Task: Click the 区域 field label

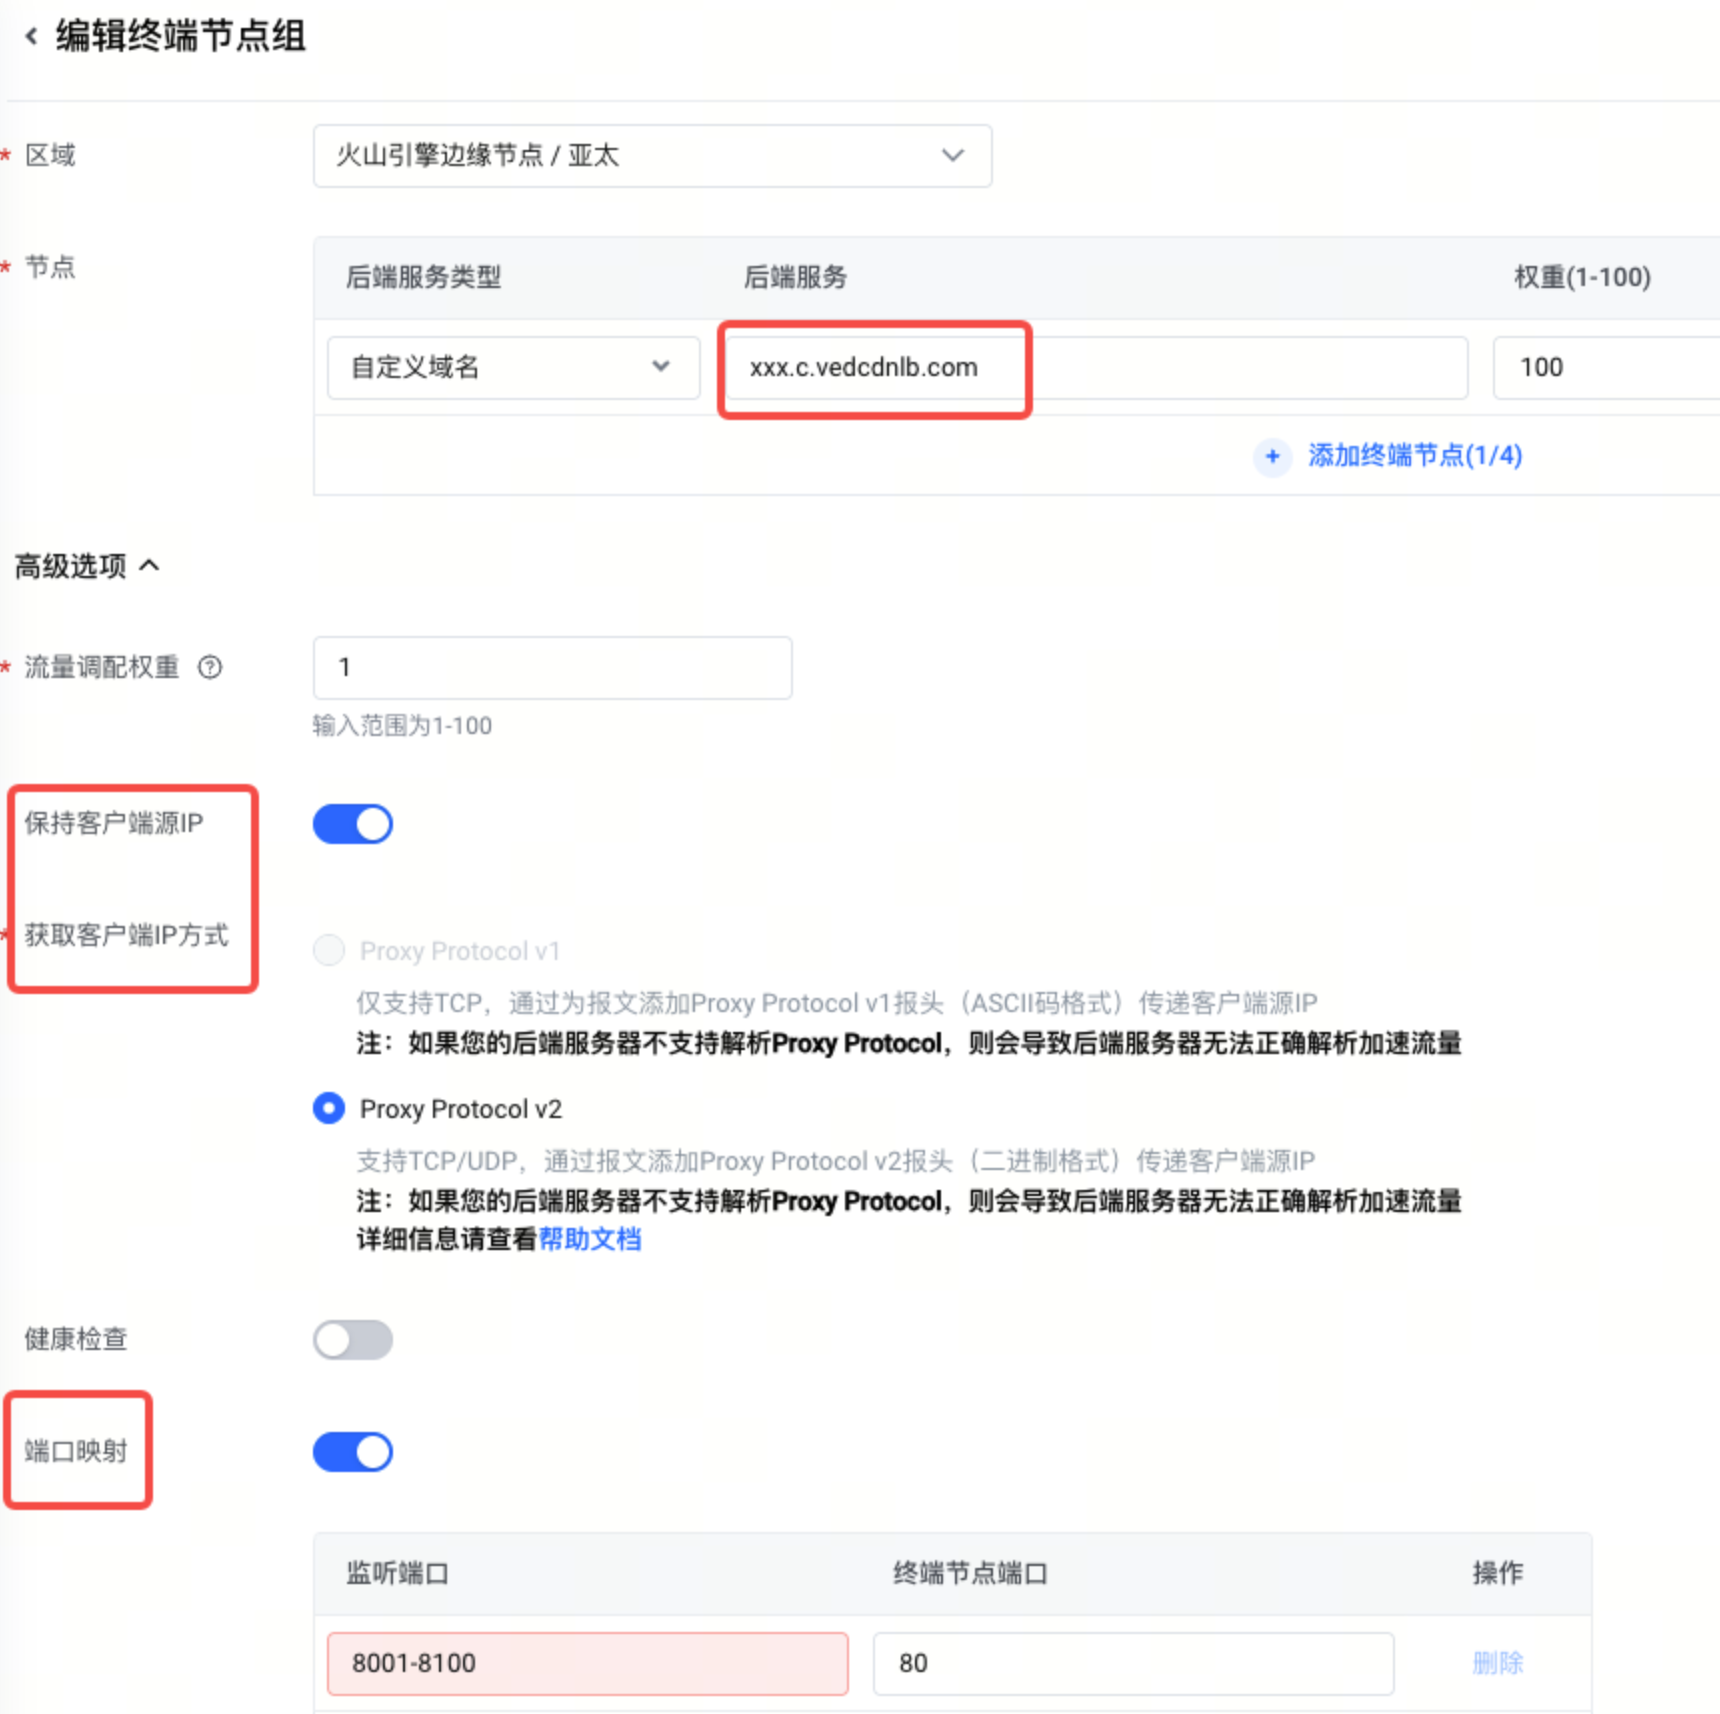Action: pos(50,155)
